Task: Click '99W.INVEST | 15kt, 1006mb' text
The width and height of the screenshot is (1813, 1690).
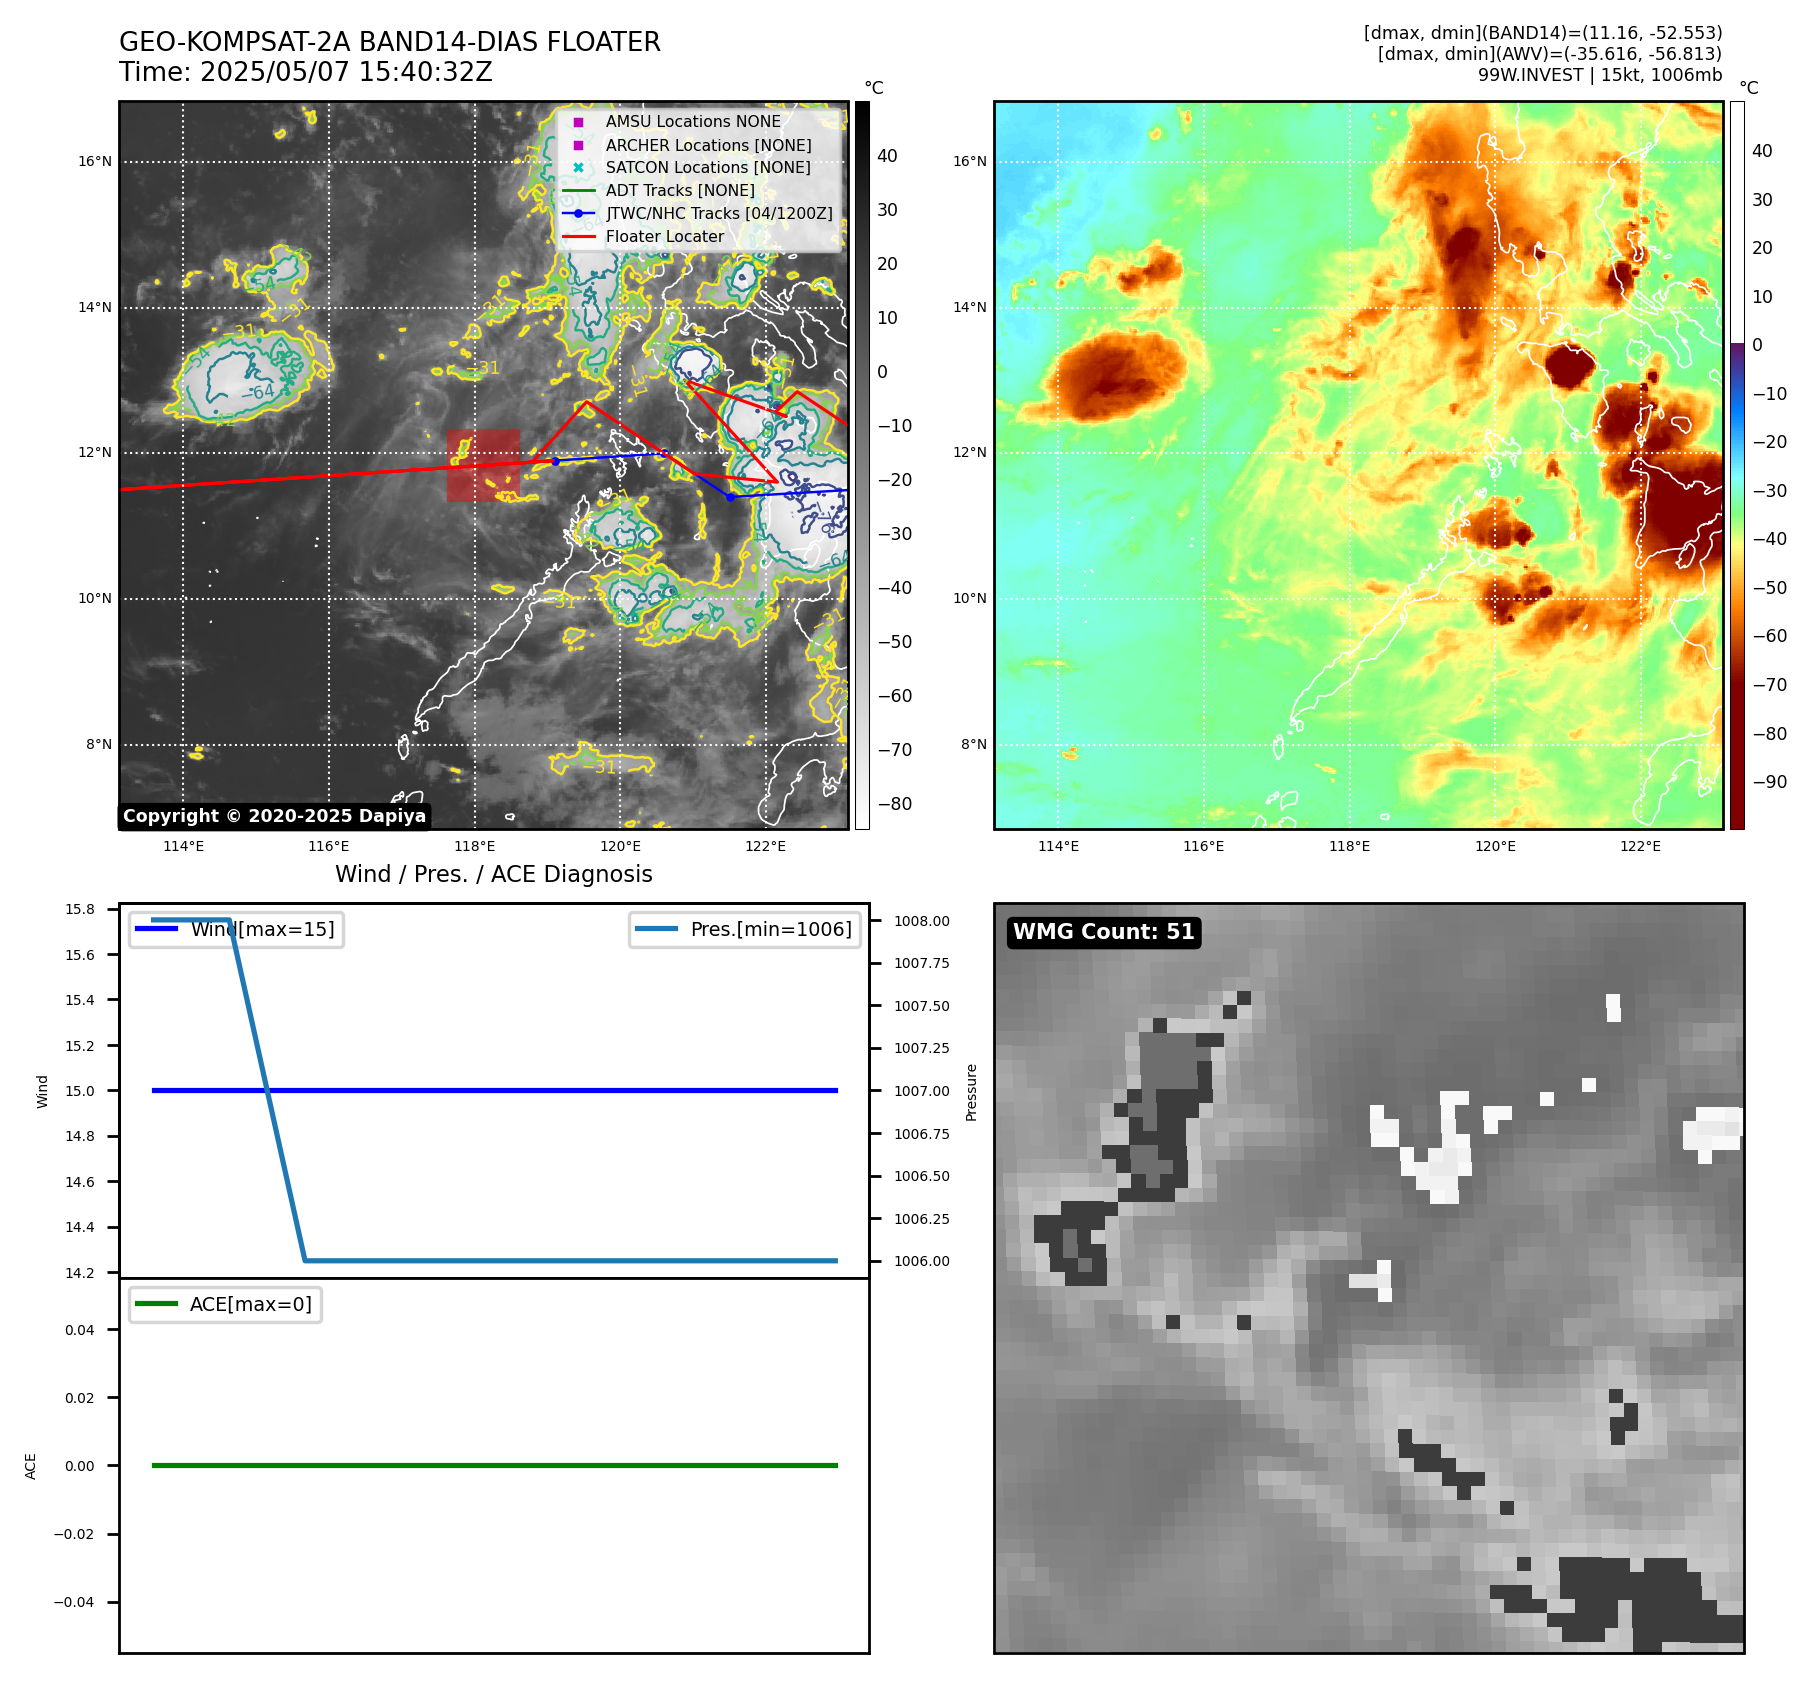Action: click(x=1600, y=75)
